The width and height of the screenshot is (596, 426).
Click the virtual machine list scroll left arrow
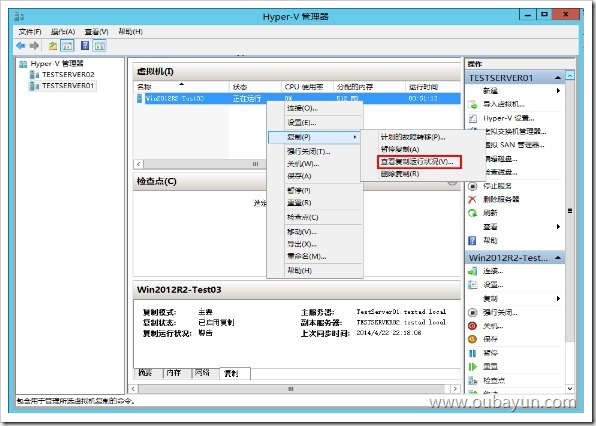point(139,164)
